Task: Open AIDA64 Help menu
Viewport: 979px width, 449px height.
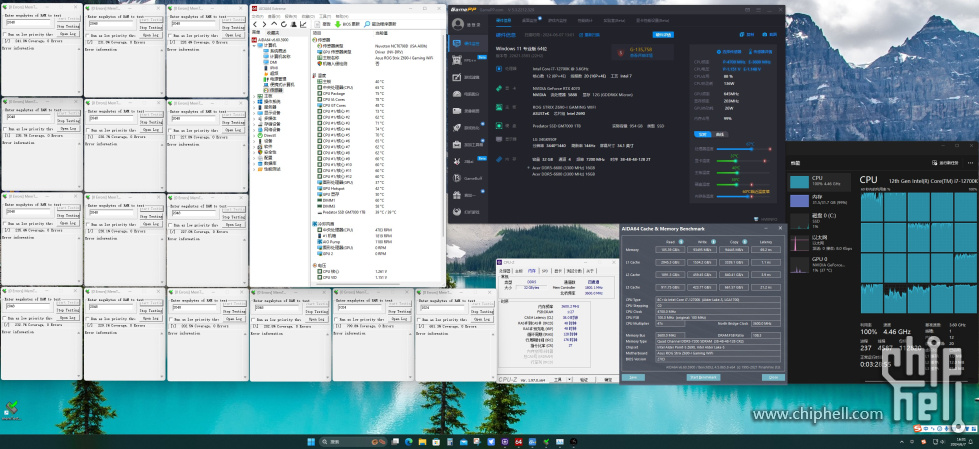Action: click(342, 16)
